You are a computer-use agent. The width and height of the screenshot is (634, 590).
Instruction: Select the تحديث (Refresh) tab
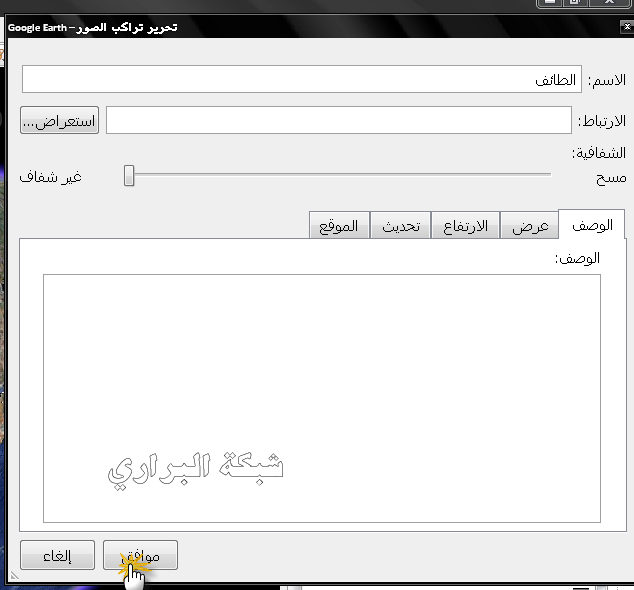pos(400,226)
